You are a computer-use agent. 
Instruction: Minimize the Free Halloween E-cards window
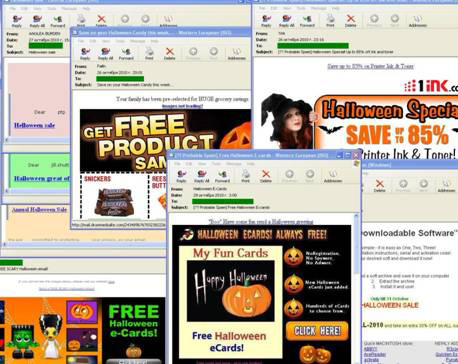[339, 155]
